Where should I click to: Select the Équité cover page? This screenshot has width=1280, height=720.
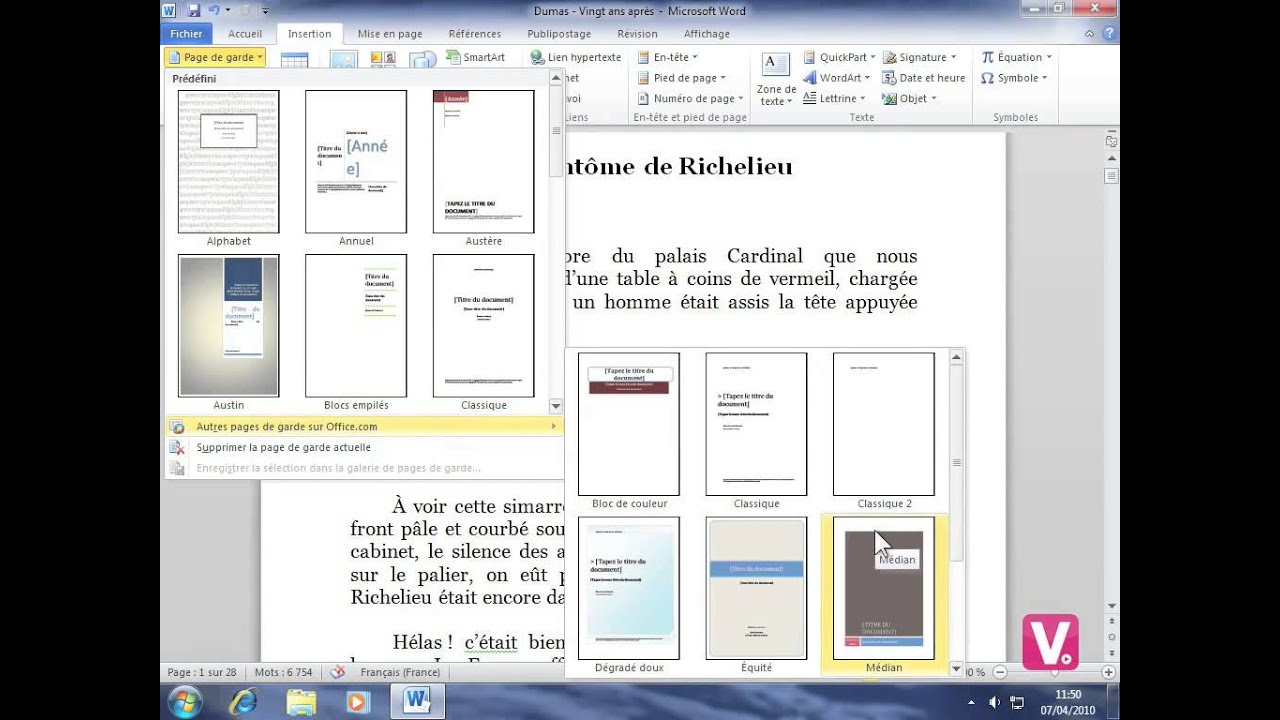[756, 588]
